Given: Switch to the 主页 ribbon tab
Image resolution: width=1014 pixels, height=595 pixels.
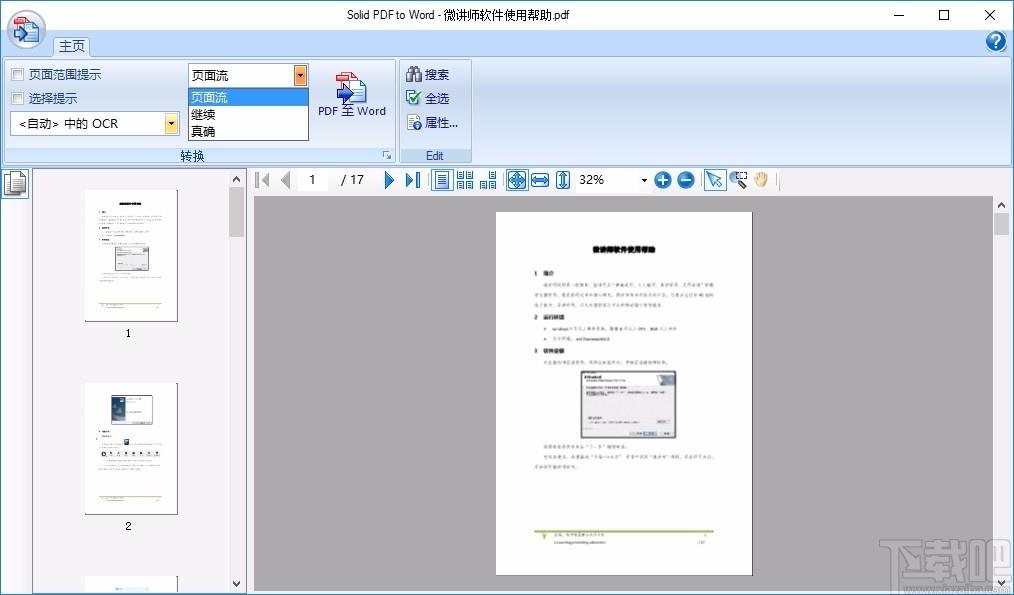Looking at the screenshot, I should (x=72, y=46).
